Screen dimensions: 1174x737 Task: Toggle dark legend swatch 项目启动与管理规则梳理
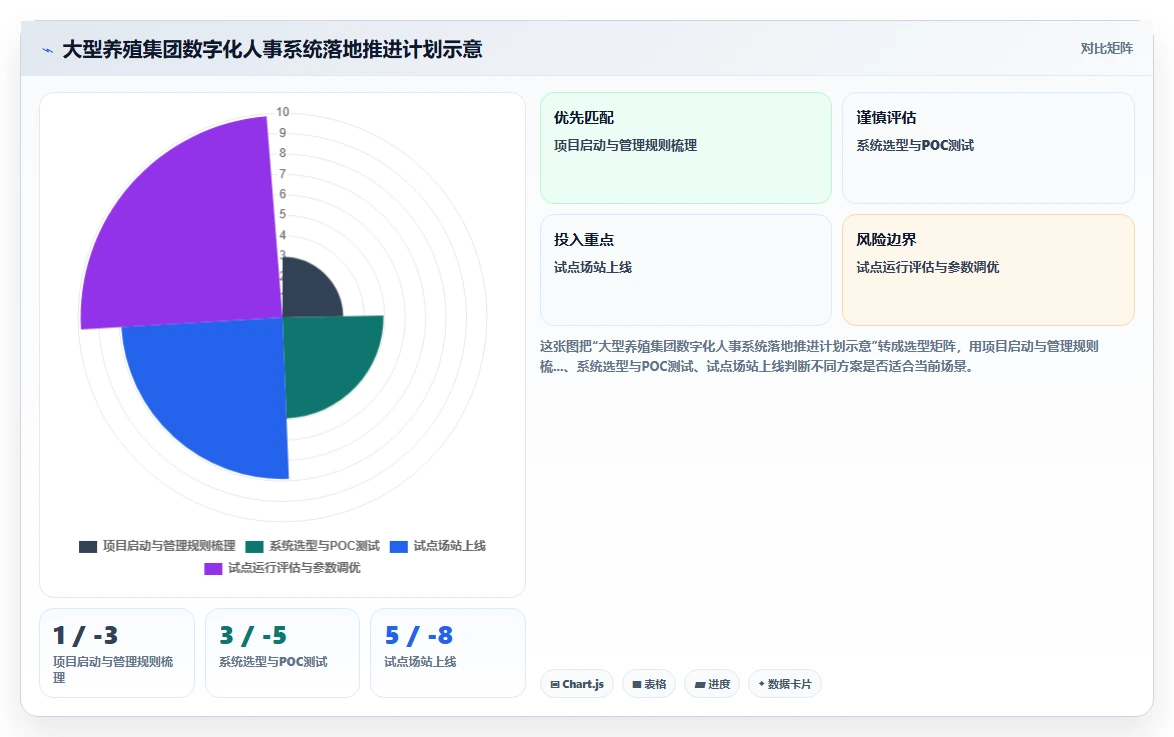coord(88,547)
